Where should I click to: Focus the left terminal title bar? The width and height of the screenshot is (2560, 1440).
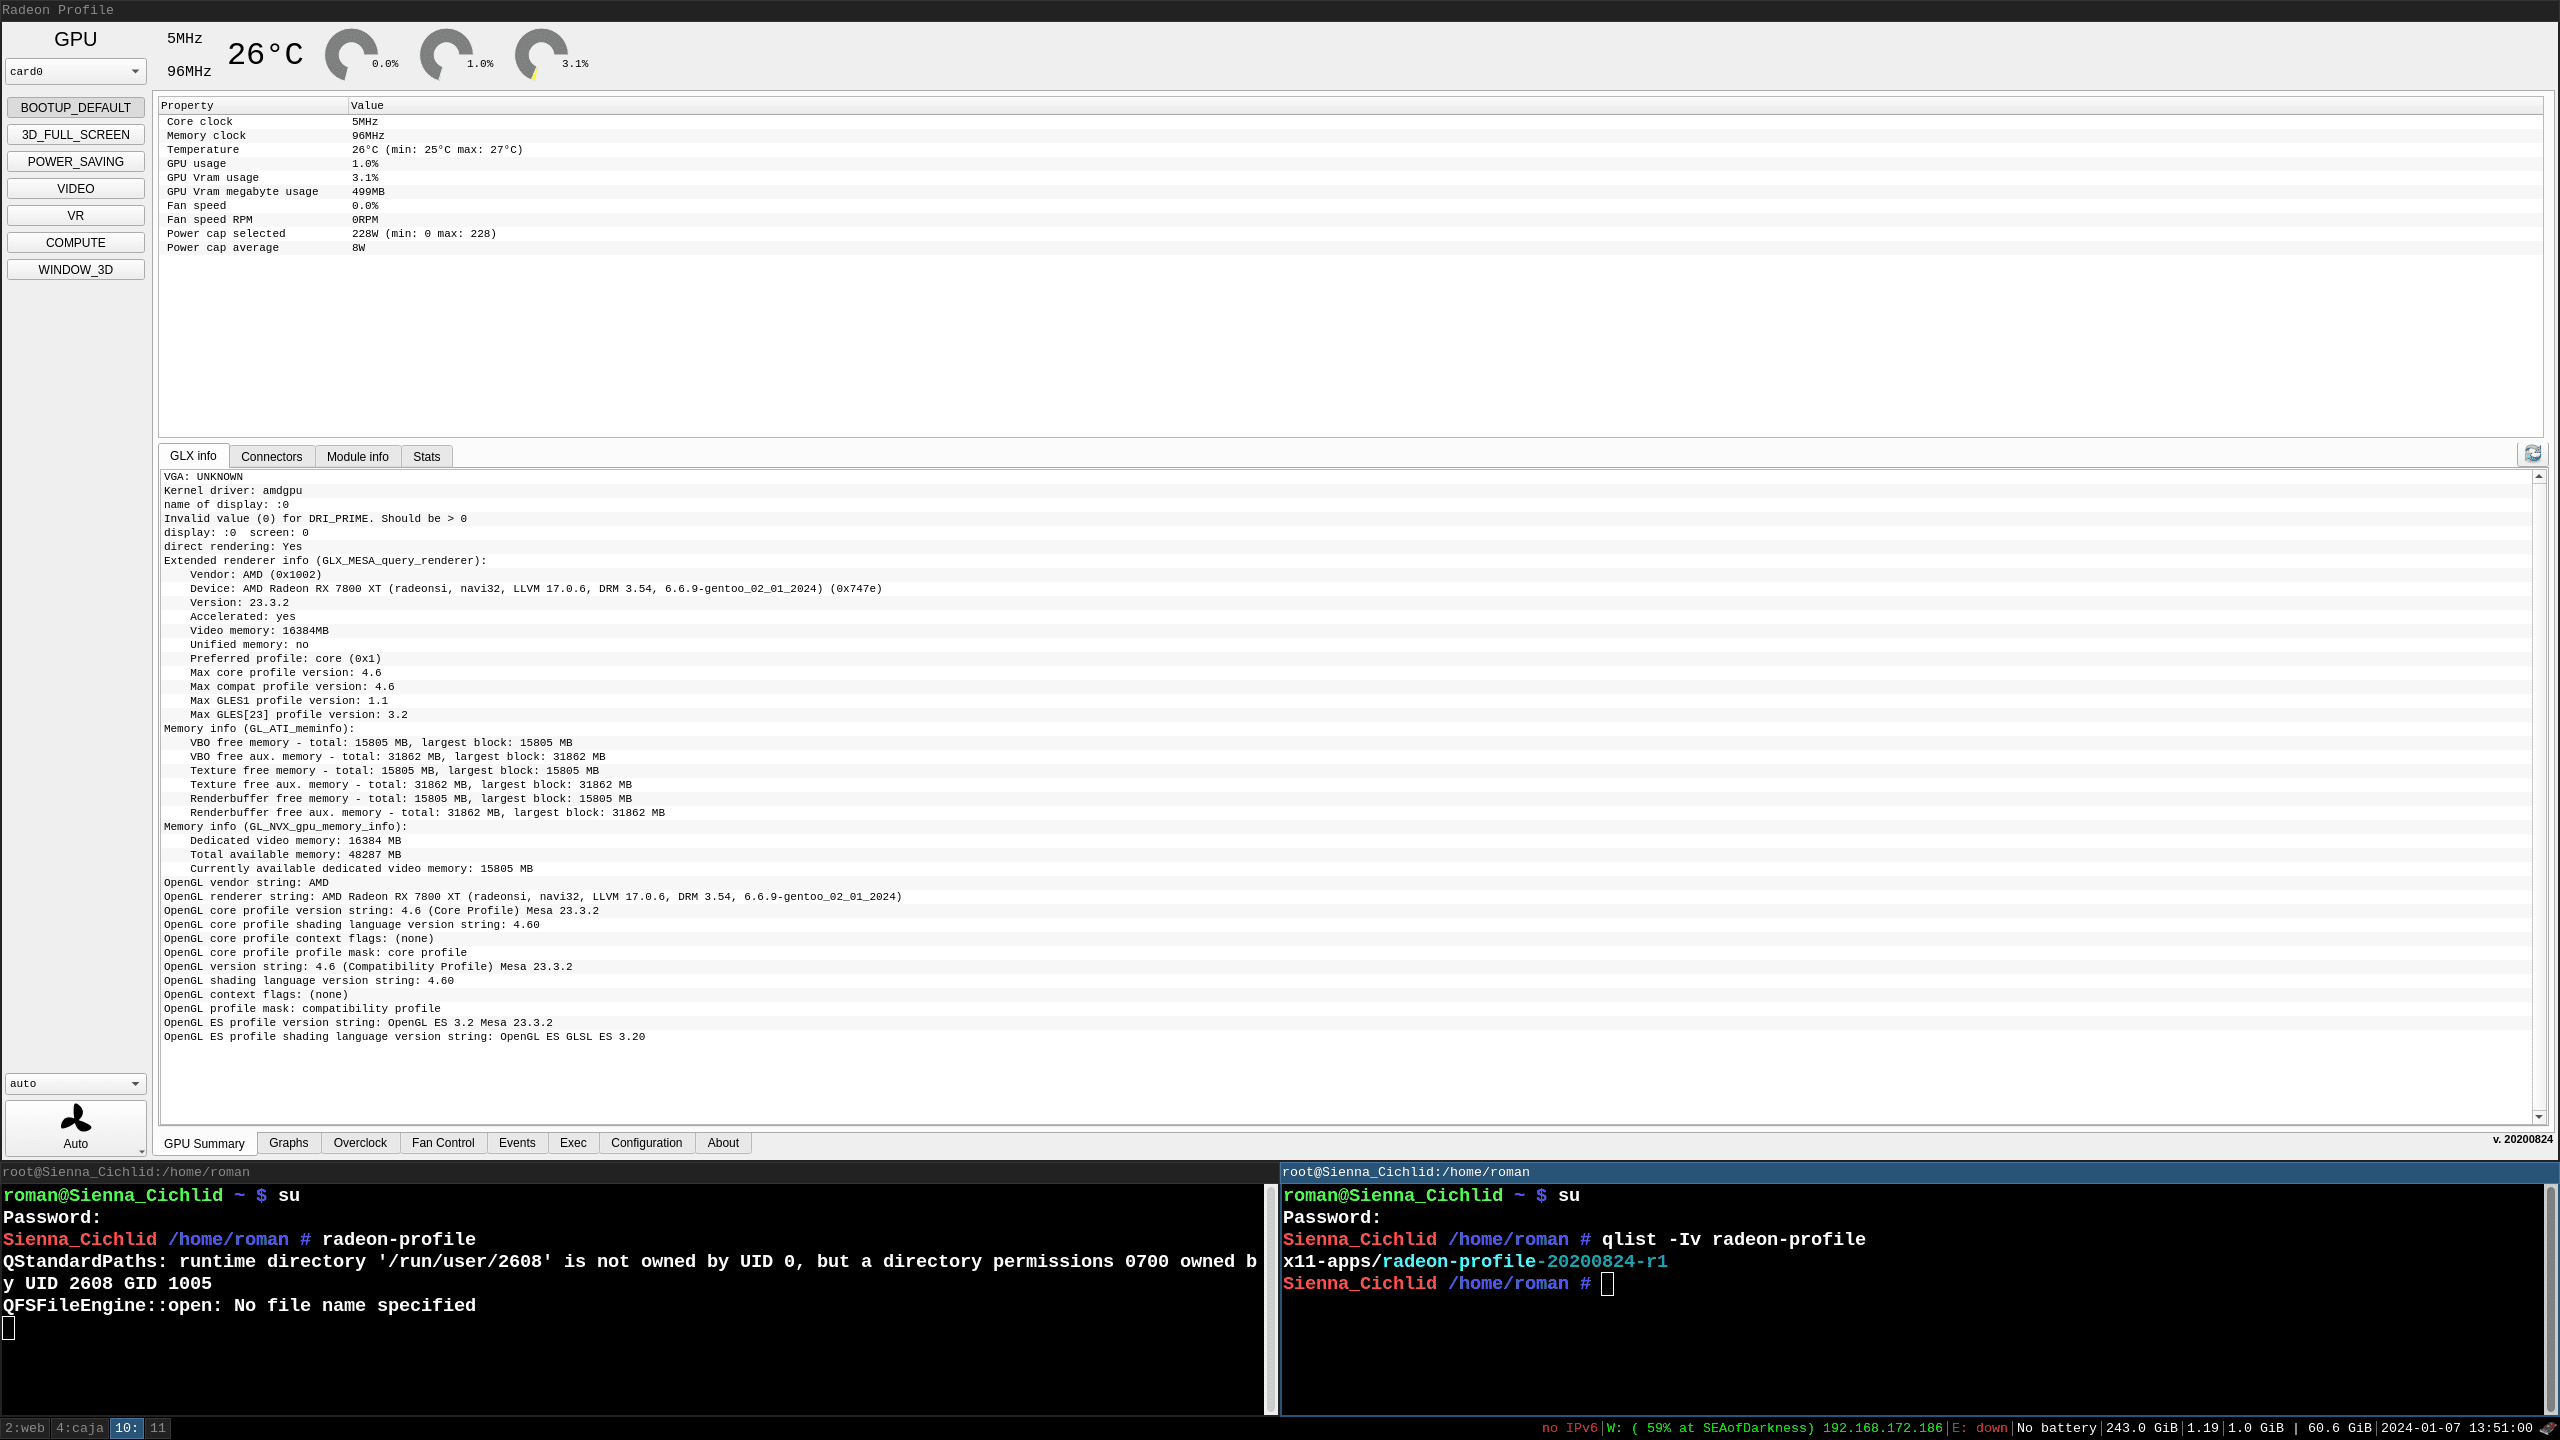click(x=639, y=1172)
